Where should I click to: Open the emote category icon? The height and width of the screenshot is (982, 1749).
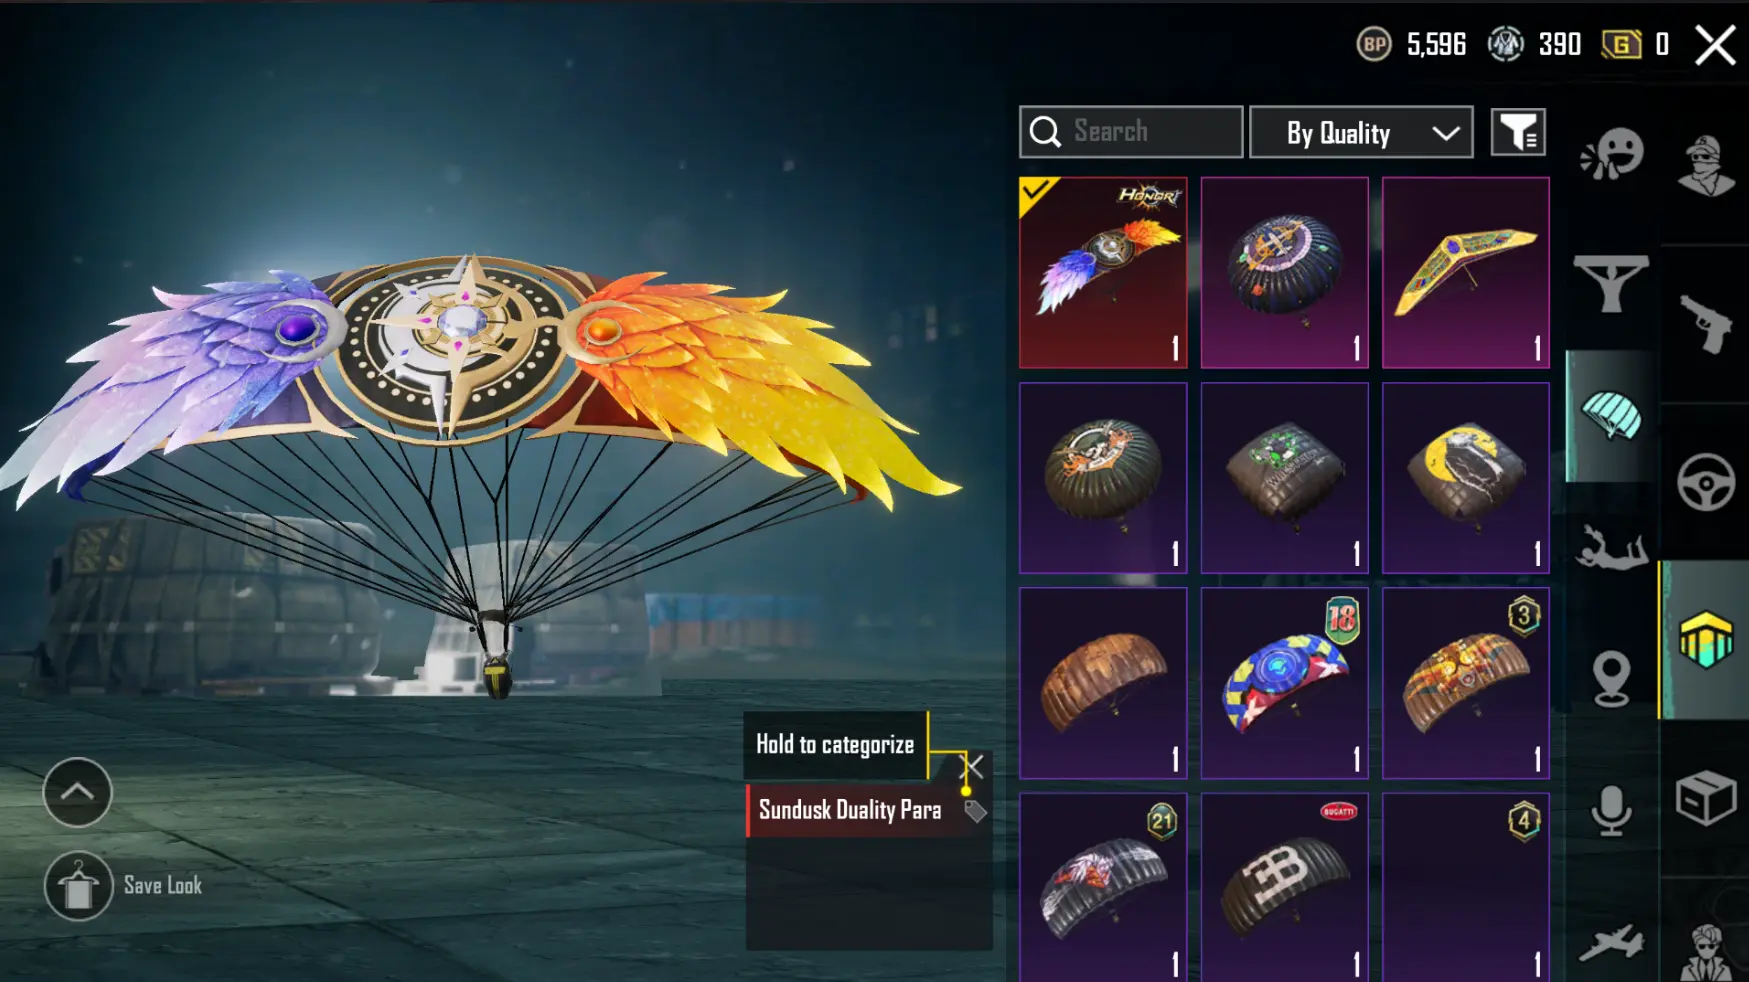click(1611, 154)
